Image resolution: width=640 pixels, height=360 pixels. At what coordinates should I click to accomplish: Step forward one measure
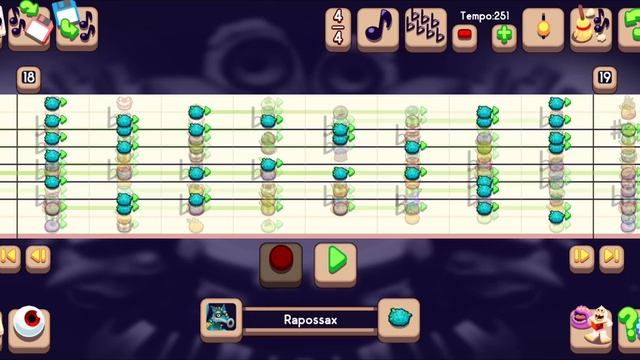pyautogui.click(x=582, y=258)
